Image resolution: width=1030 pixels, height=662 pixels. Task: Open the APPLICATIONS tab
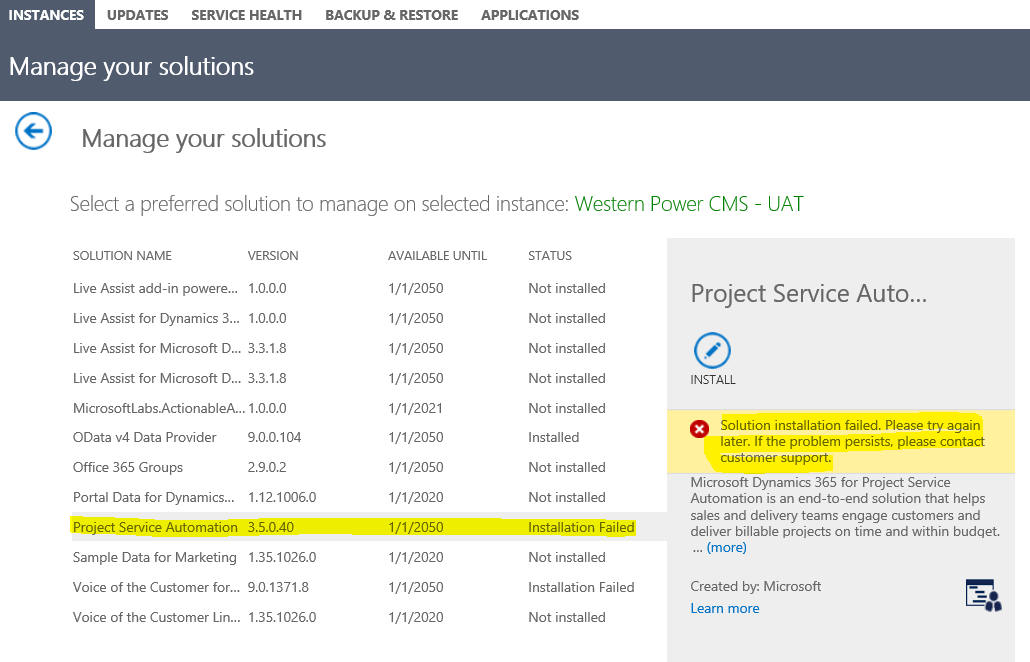pyautogui.click(x=529, y=14)
